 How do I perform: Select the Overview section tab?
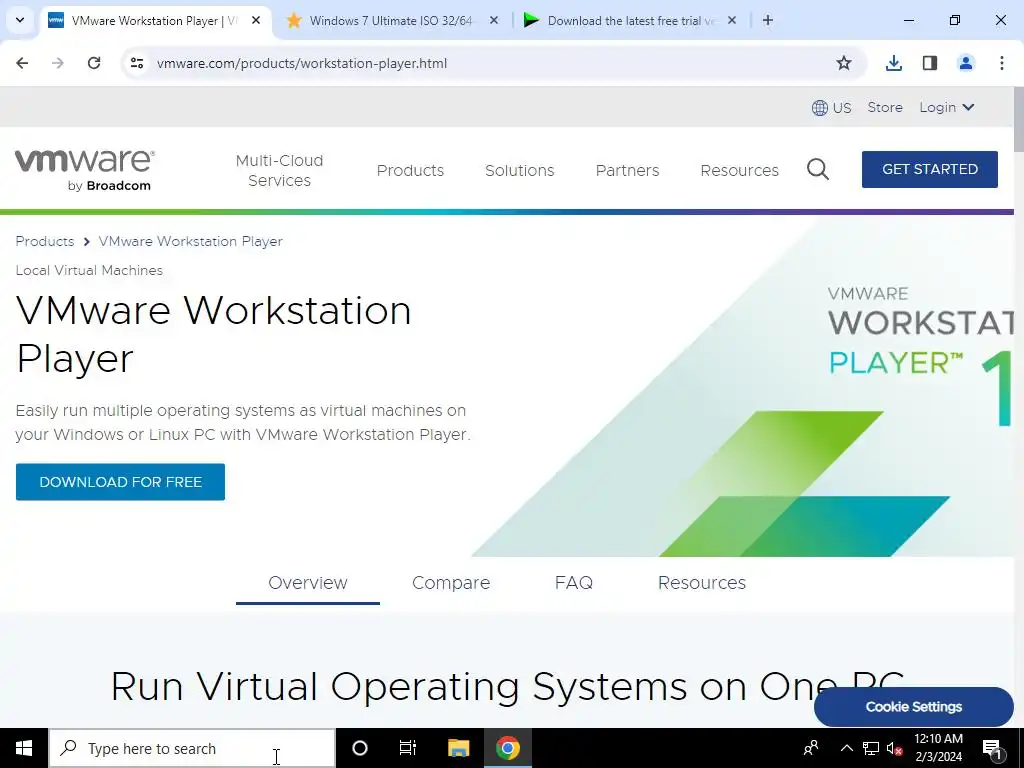pos(308,583)
